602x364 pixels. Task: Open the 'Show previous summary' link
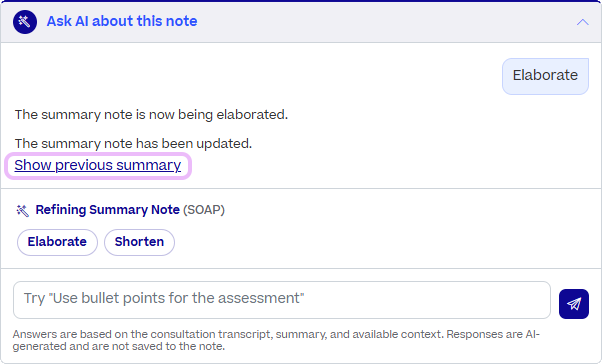(x=98, y=165)
